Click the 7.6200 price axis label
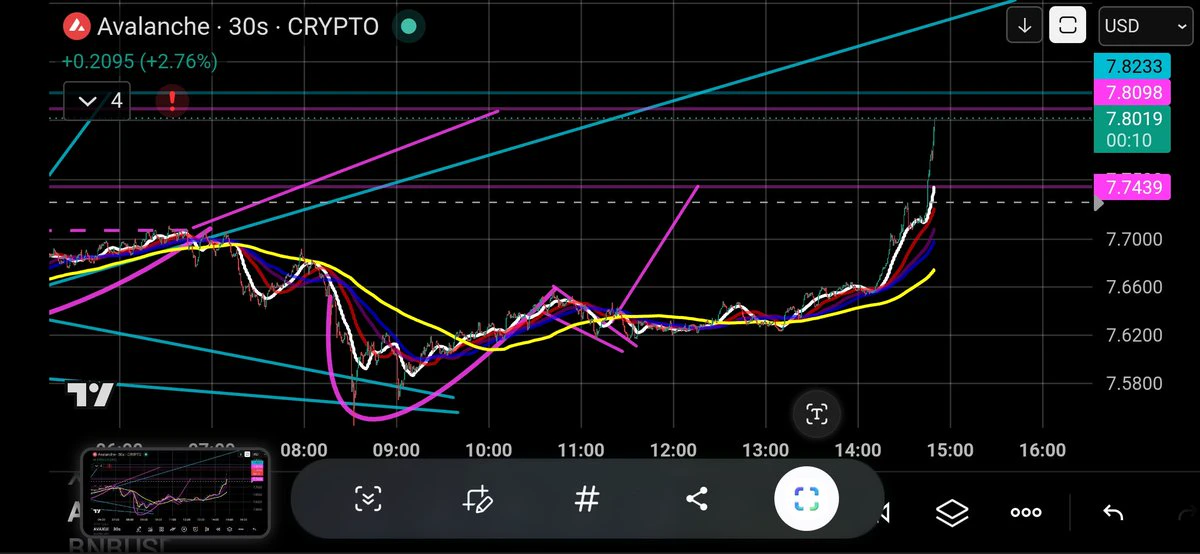The height and width of the screenshot is (554, 1200). pyautogui.click(x=1133, y=335)
